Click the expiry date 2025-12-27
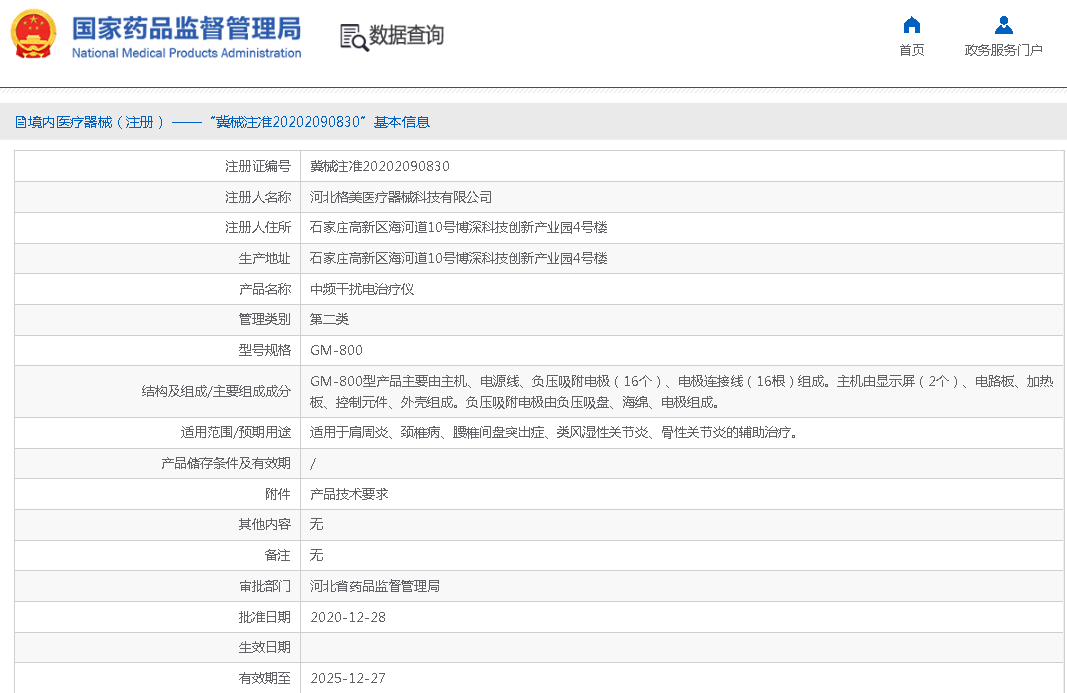This screenshot has width=1067, height=693. (347, 678)
